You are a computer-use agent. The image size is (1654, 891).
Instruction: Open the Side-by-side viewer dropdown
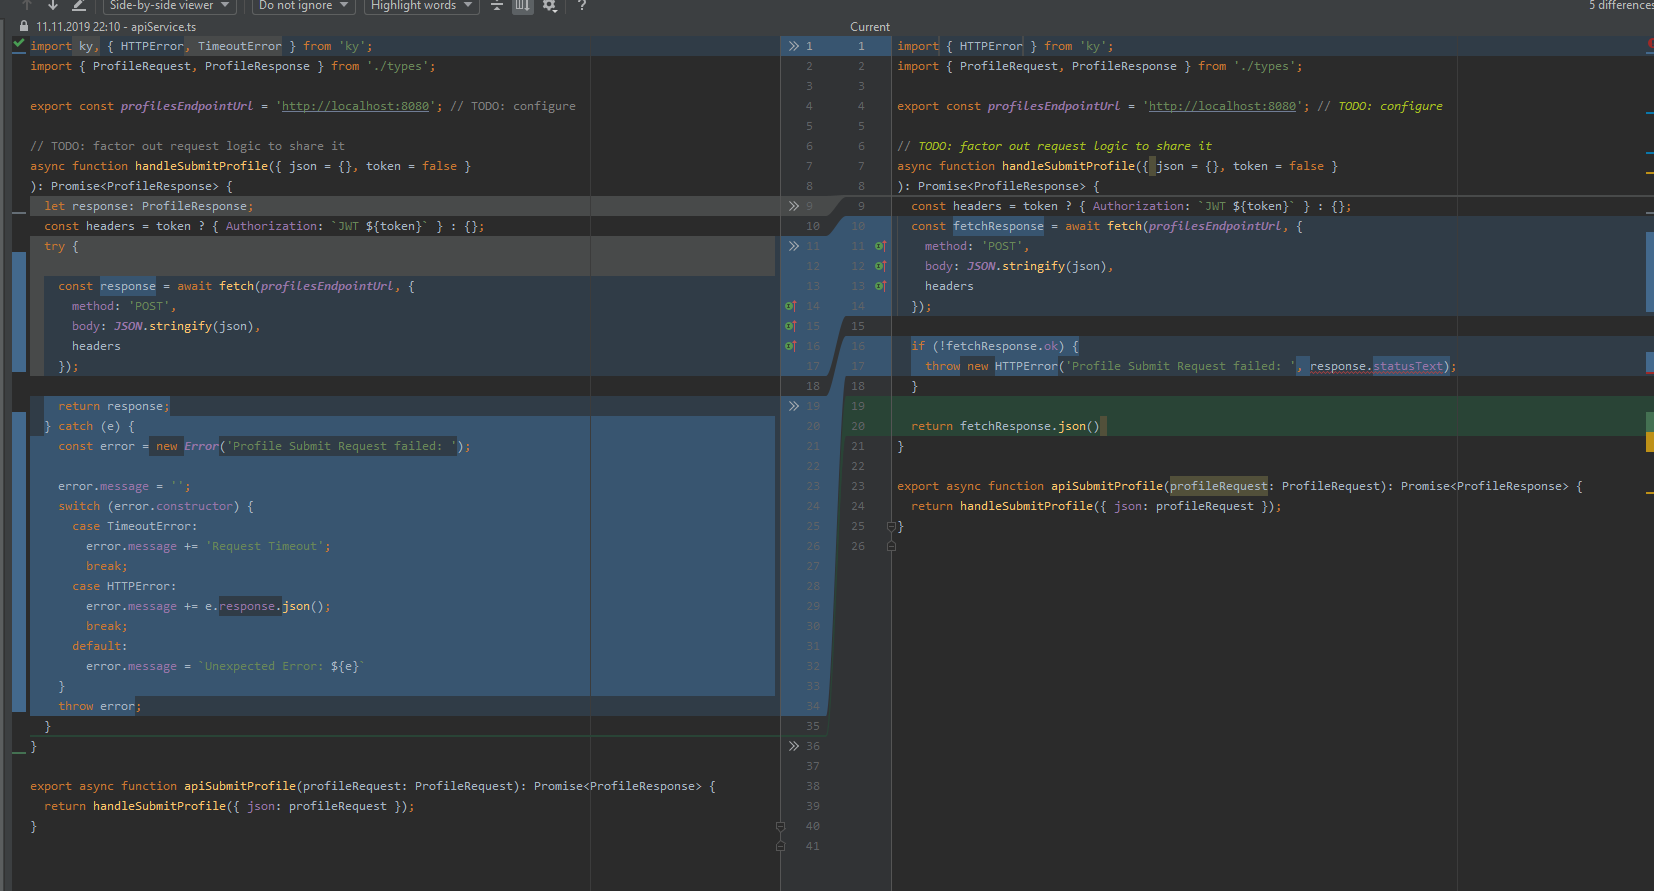(x=169, y=5)
